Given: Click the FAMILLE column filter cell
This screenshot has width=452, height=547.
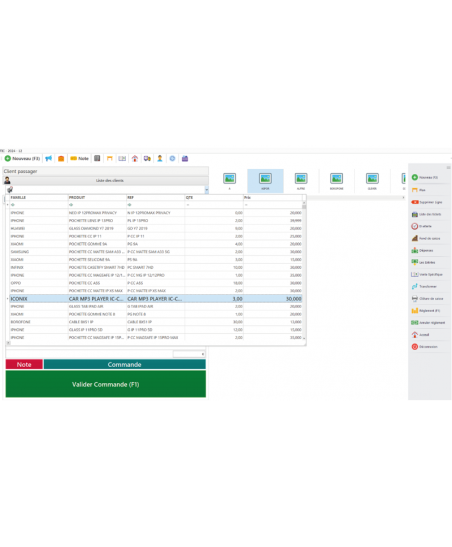Looking at the screenshot, I should [x=38, y=205].
